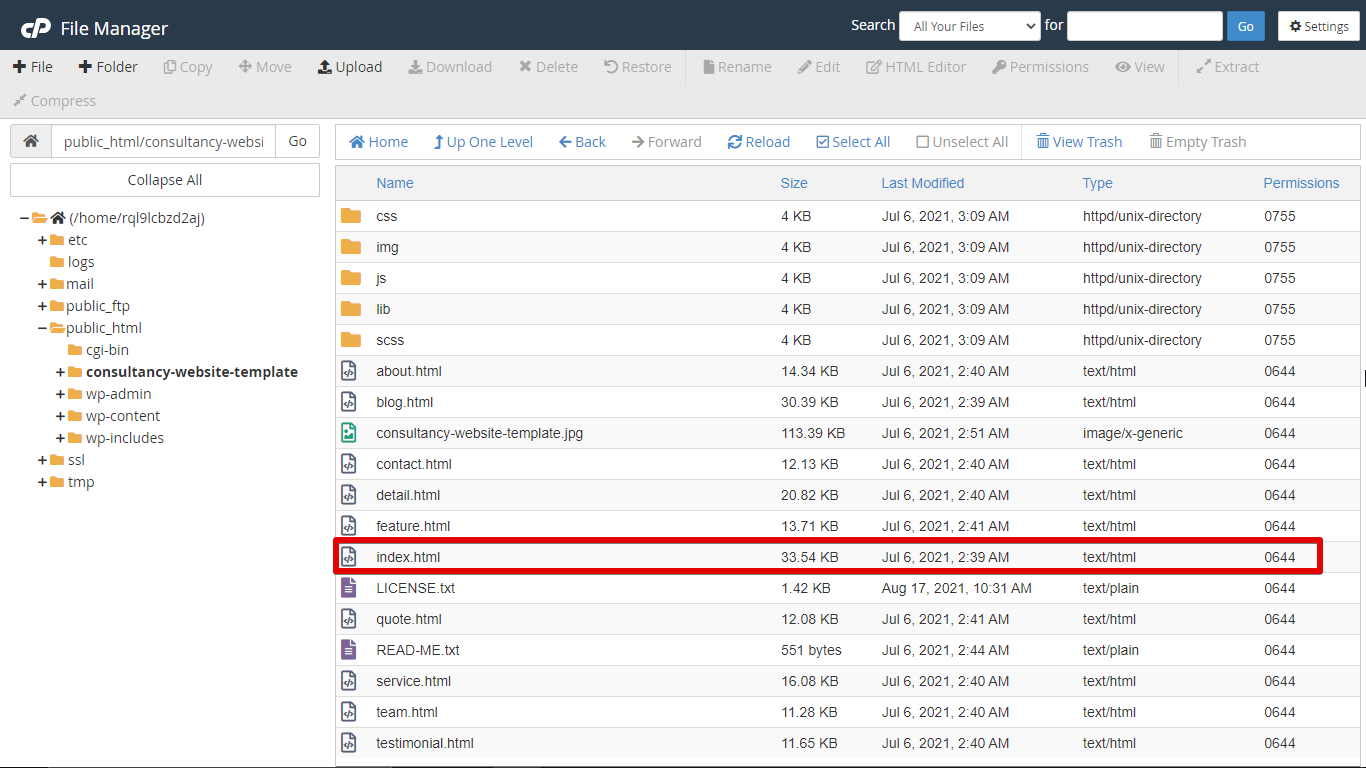1366x768 pixels.
Task: Click the search text input field
Action: click(1144, 26)
